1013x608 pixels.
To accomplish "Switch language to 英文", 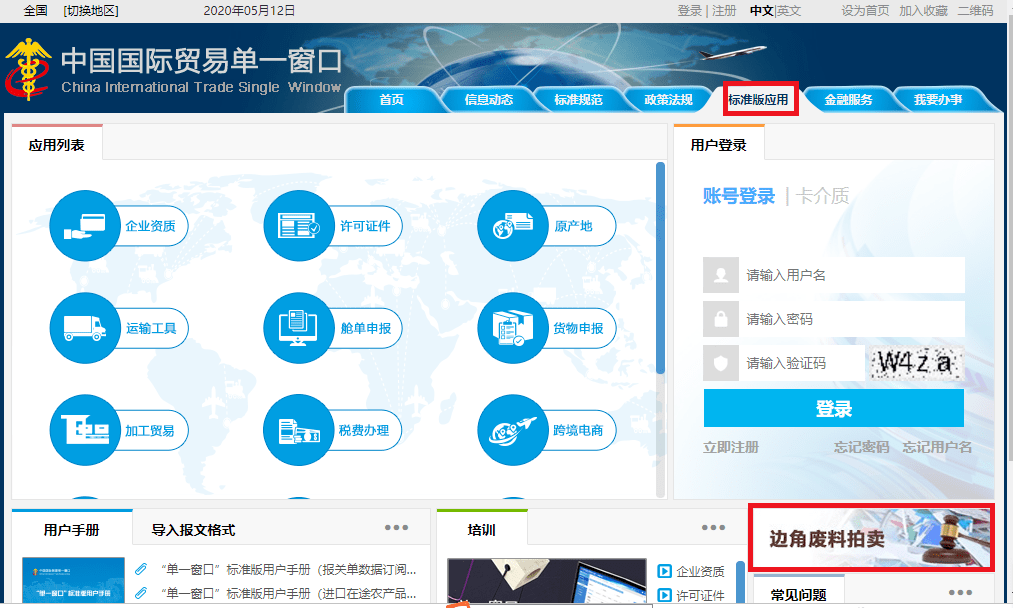I will coord(789,11).
